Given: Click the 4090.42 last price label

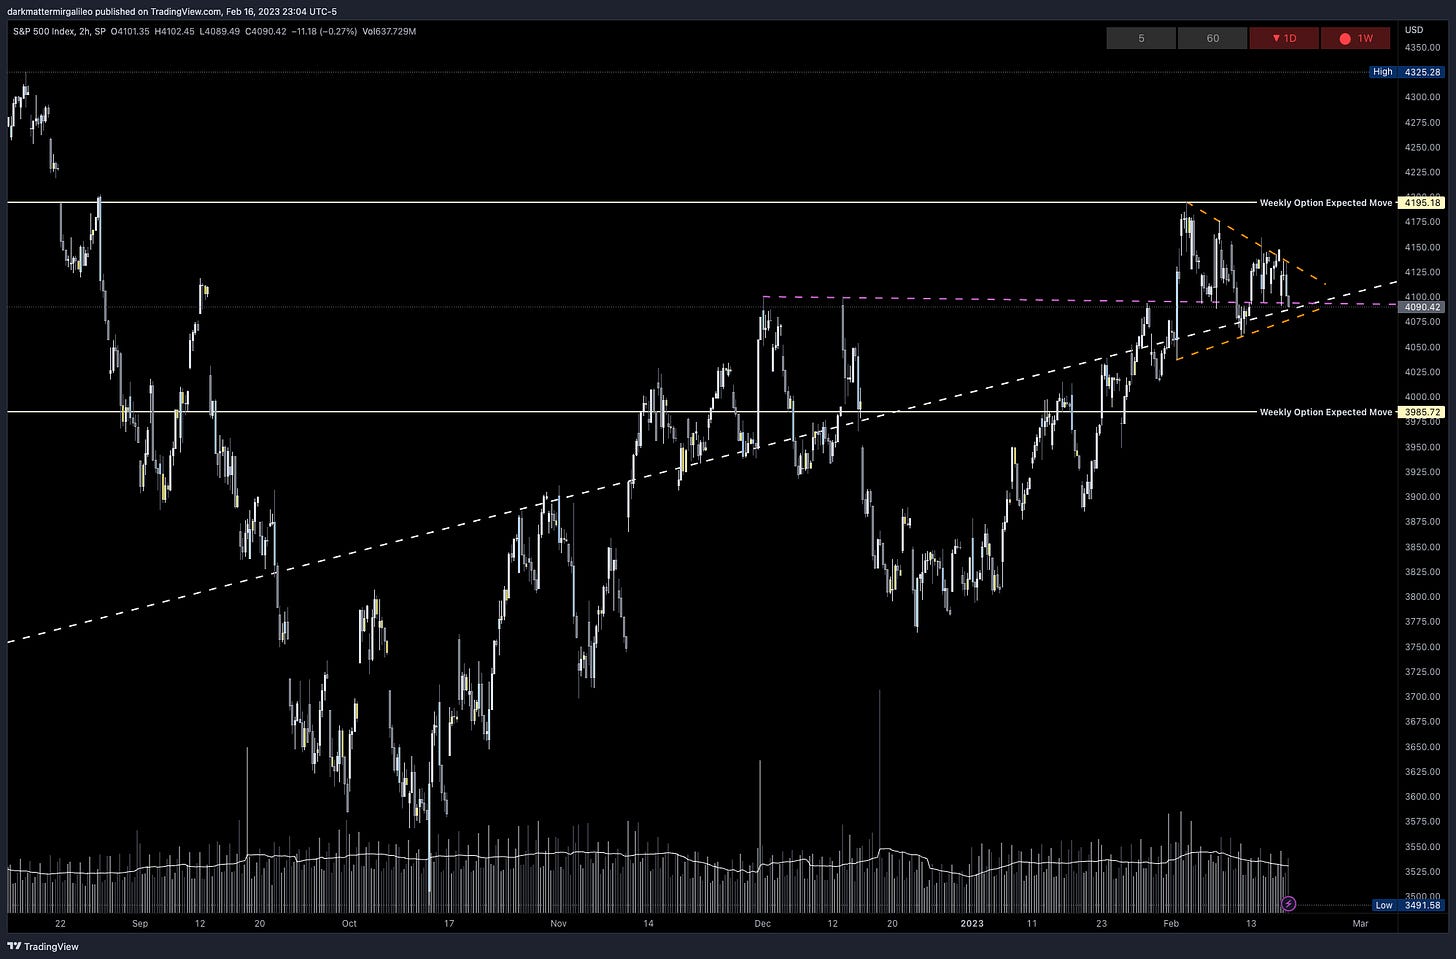Looking at the screenshot, I should click(x=1421, y=307).
